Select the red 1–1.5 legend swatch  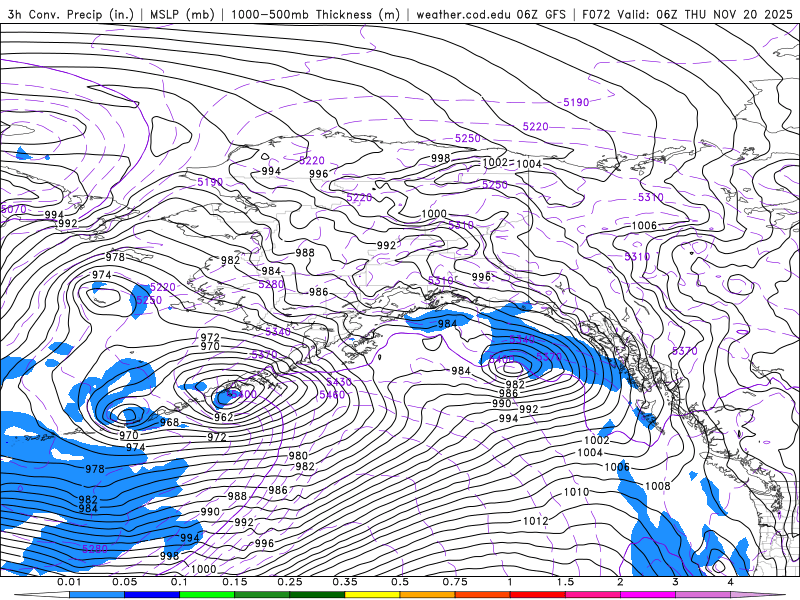538,595
